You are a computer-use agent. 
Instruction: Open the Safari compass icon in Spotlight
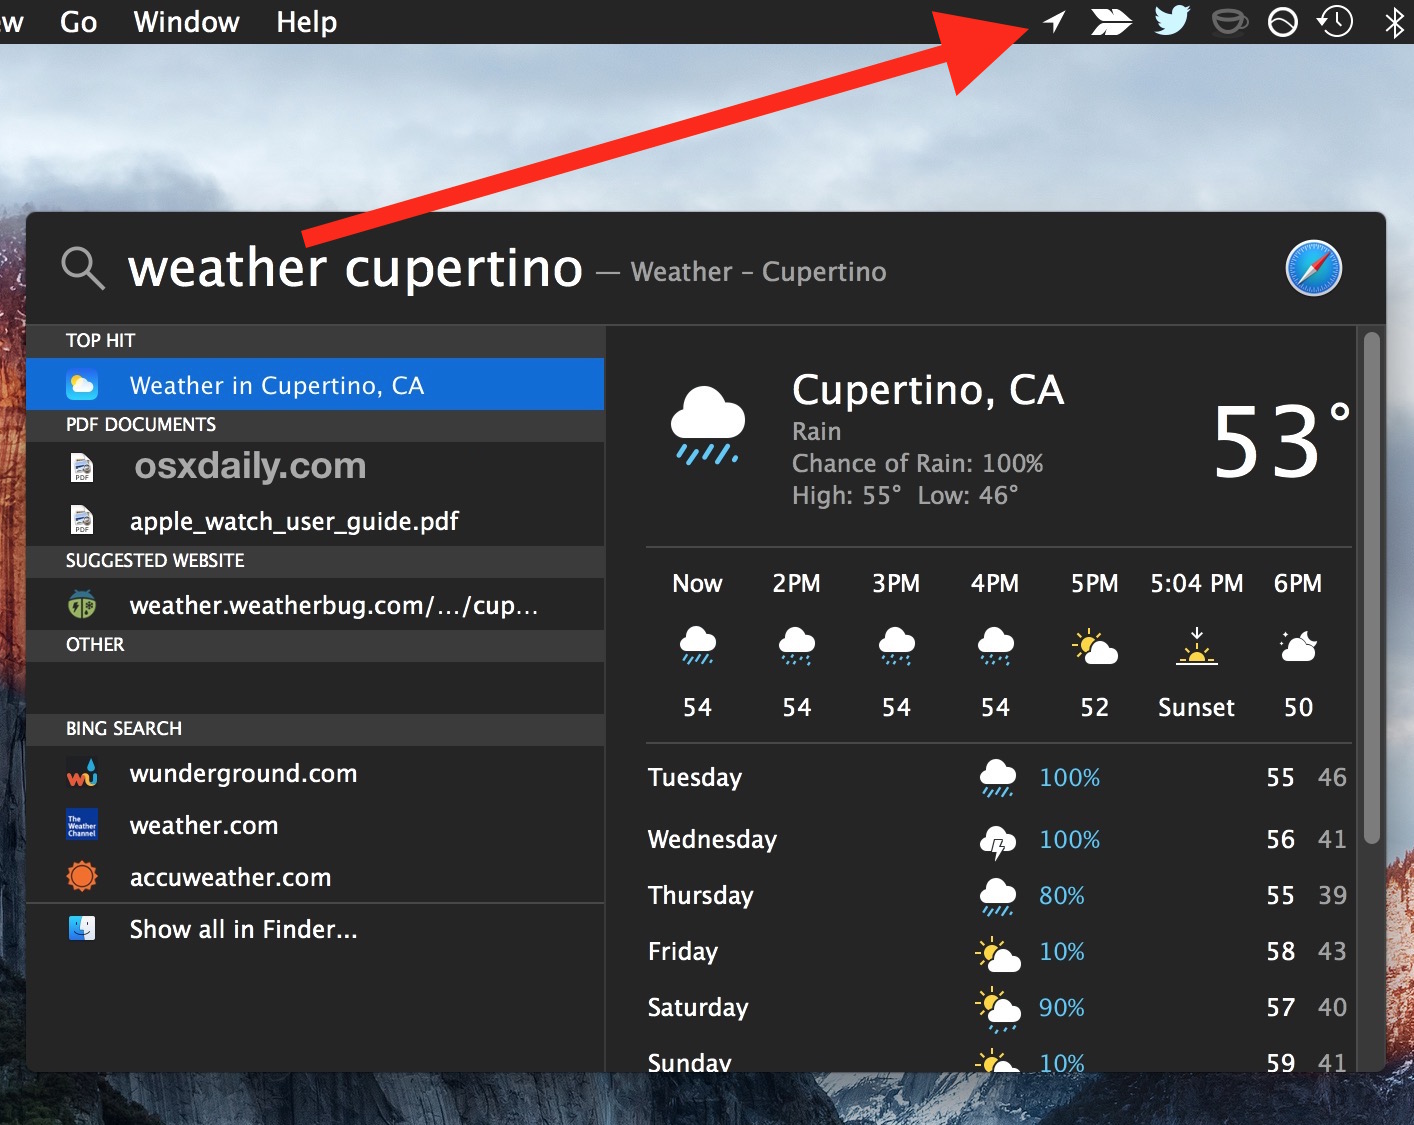(x=1314, y=268)
